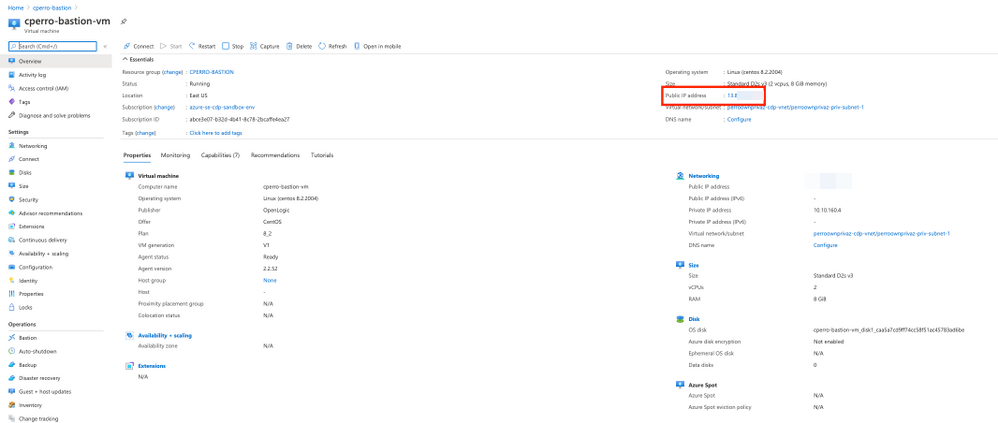This screenshot has width=998, height=423.
Task: Open azure-se-cdp-sandbox-env subscription link
Action: coord(222,107)
